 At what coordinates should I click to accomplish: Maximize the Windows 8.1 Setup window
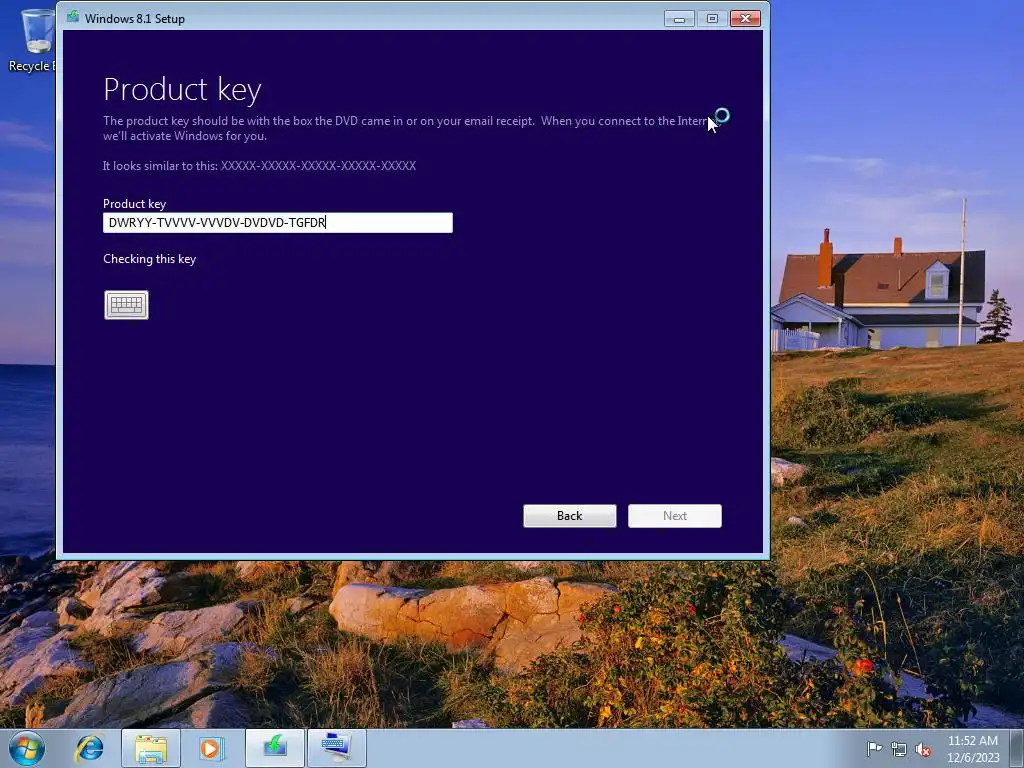pos(712,19)
